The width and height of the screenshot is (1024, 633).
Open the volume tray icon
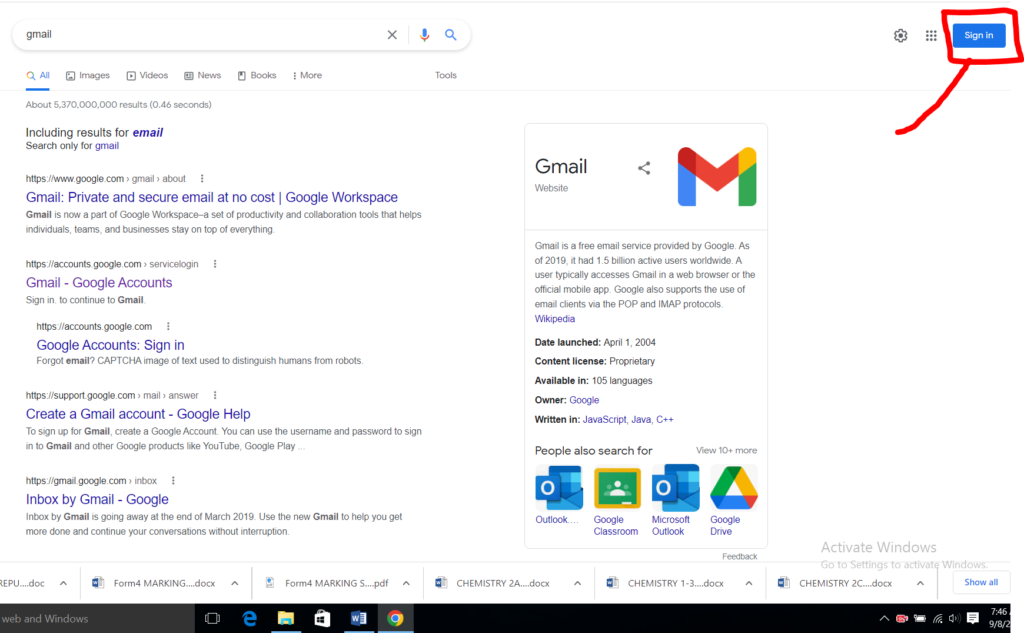[954, 619]
